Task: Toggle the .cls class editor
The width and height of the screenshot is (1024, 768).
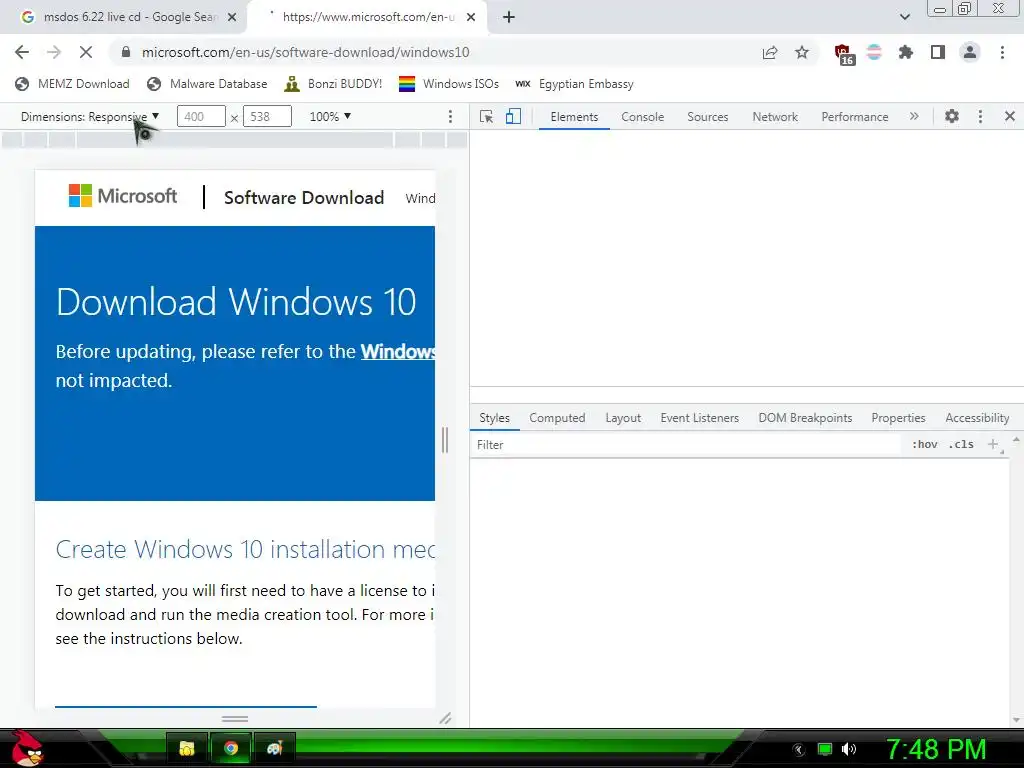Action: tap(961, 445)
